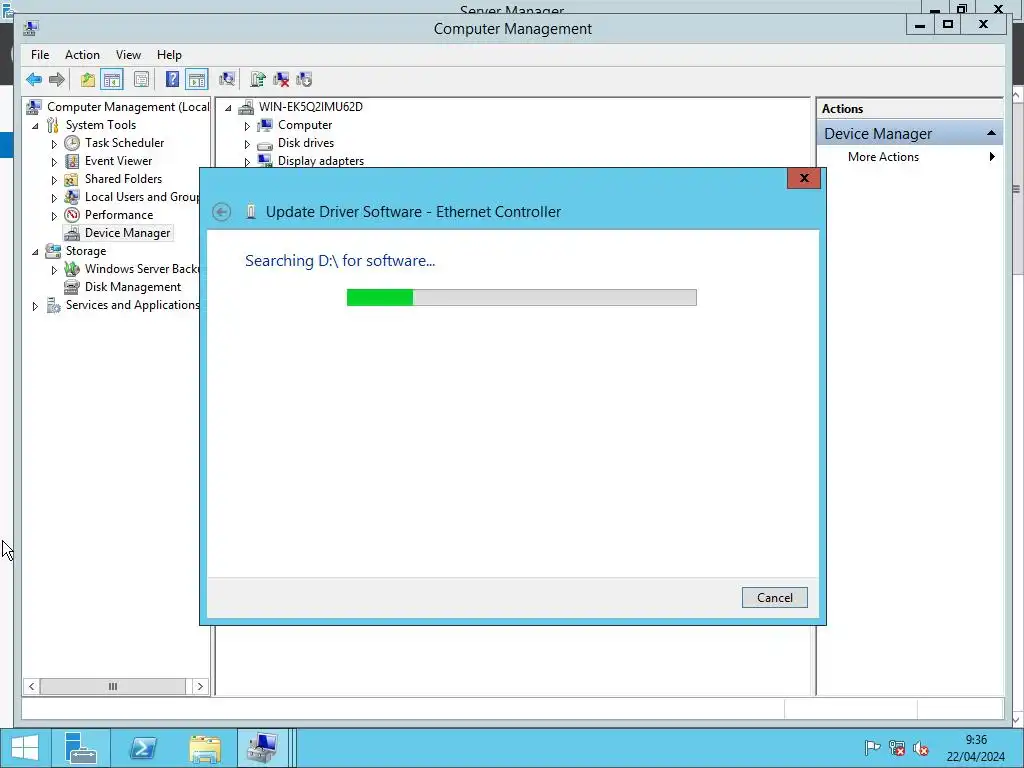Click the Disable device toolbar icon
1024x768 pixels.
click(x=304, y=80)
